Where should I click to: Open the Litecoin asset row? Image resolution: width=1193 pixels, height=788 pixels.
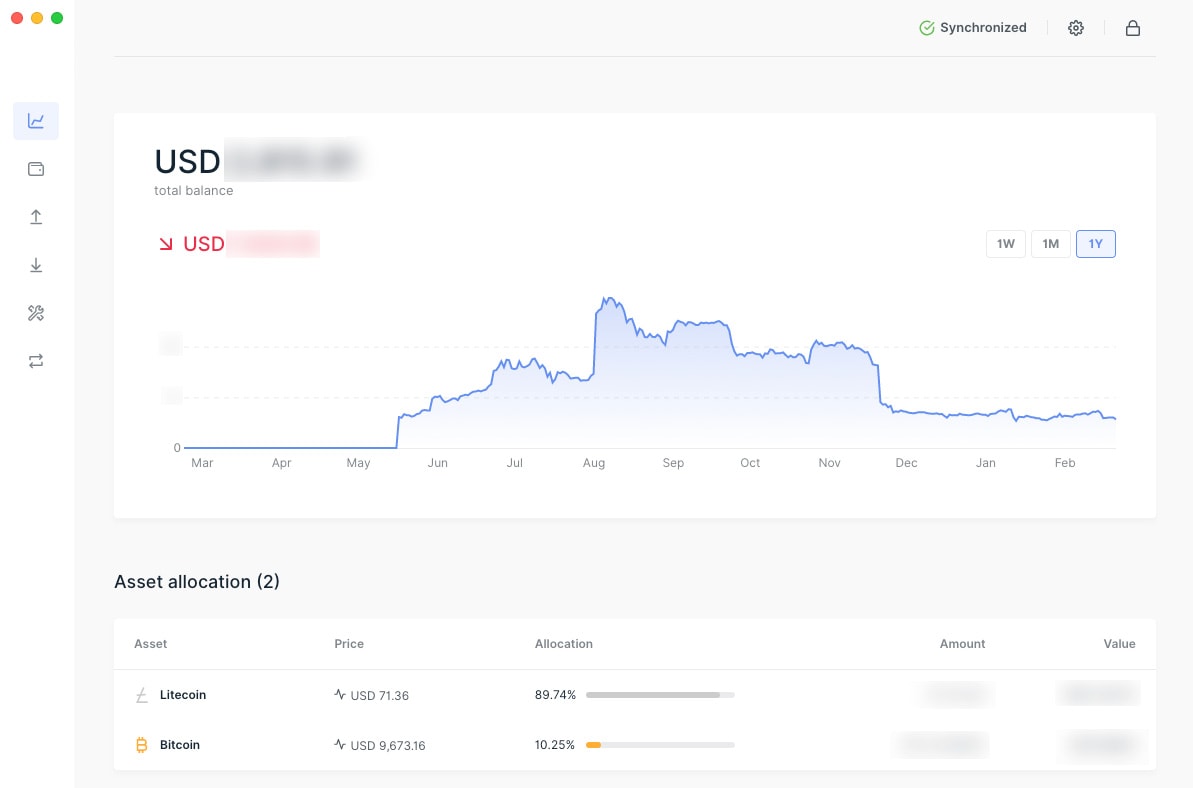click(183, 695)
